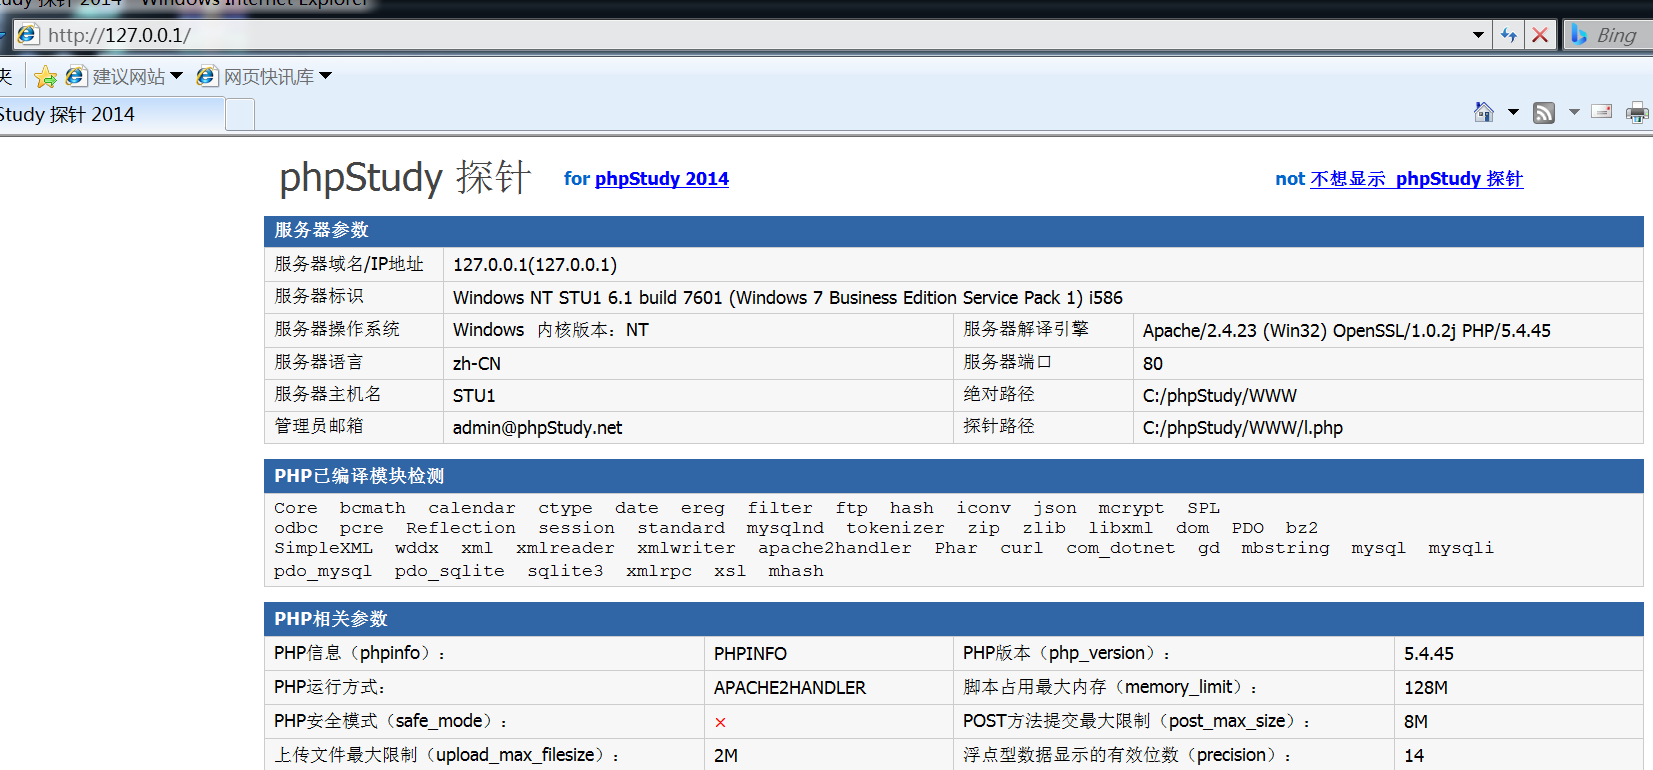
Task: Click the 'PHP运行方式:' label
Action: pyautogui.click(x=329, y=687)
